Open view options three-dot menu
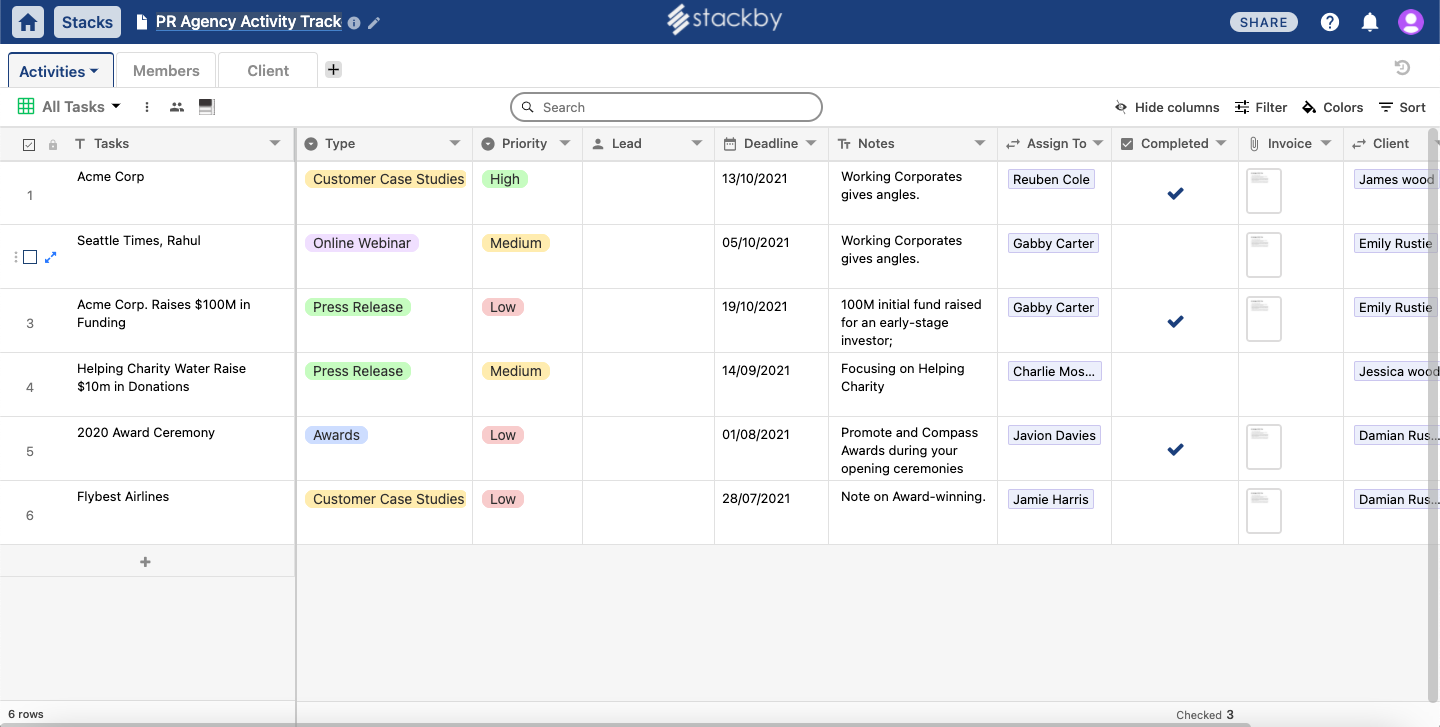 click(147, 107)
